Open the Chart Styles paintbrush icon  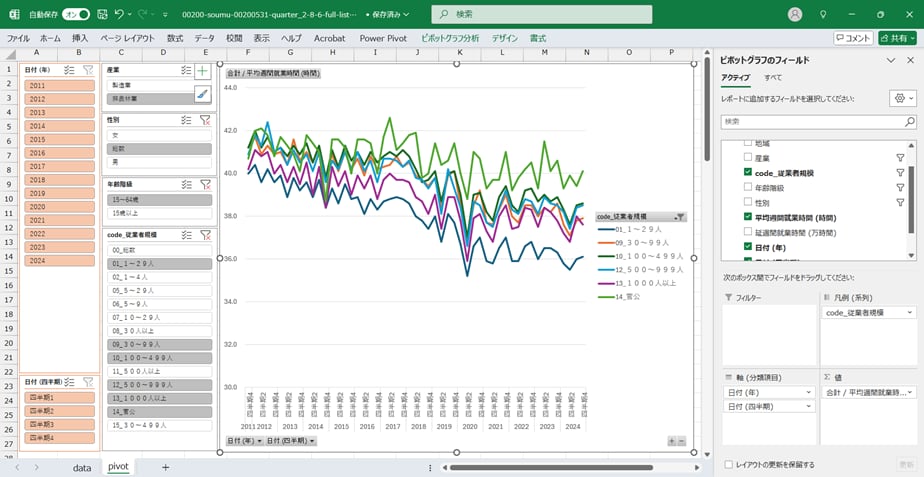point(202,94)
